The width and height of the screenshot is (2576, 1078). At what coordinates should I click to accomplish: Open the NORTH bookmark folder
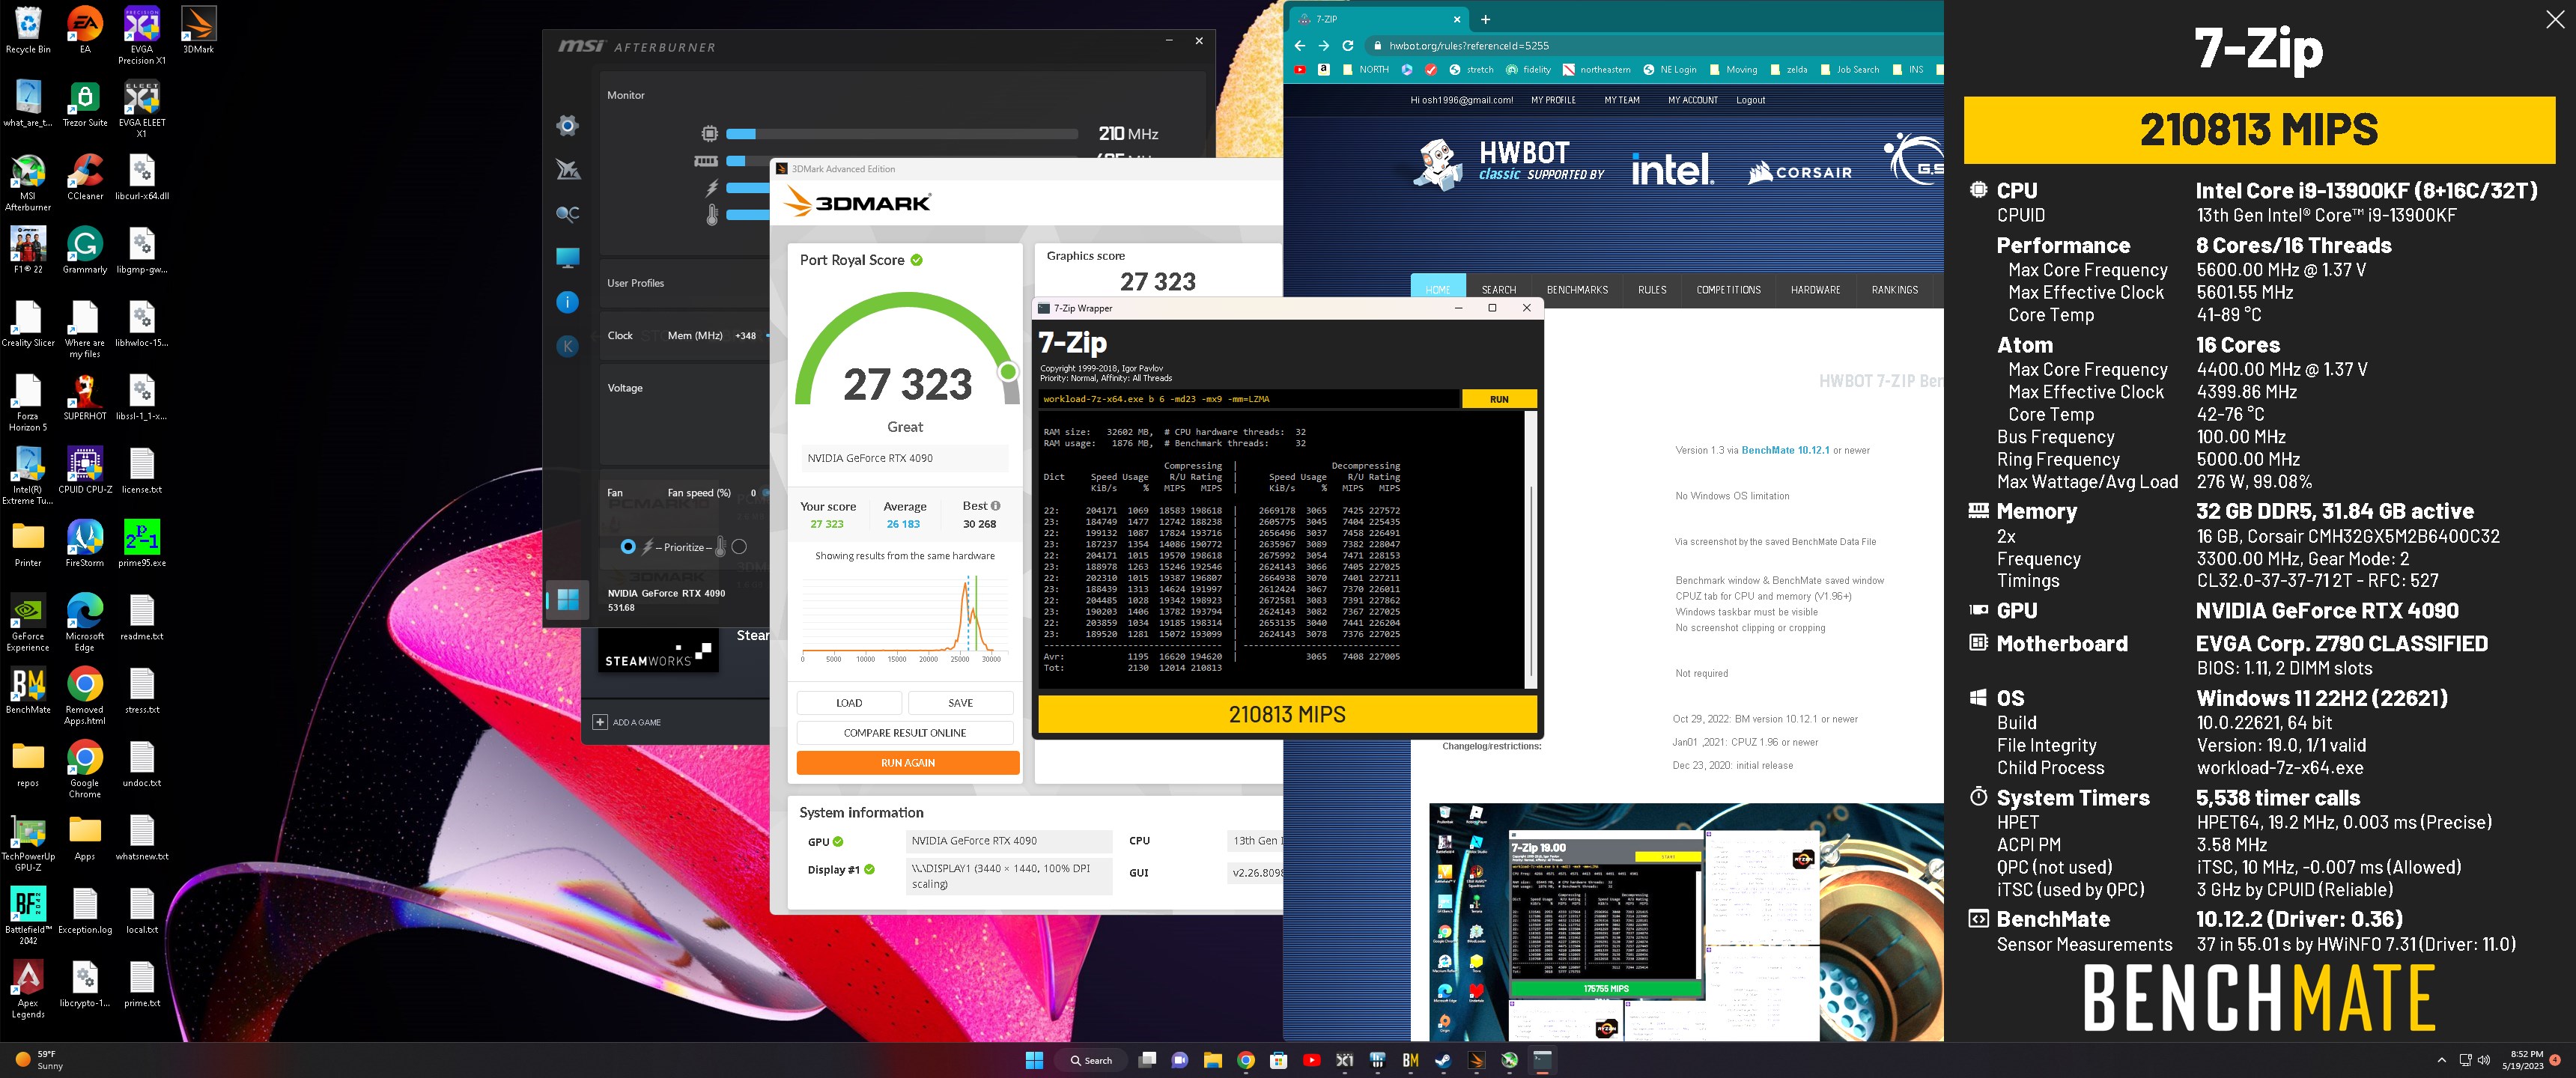pyautogui.click(x=1365, y=70)
